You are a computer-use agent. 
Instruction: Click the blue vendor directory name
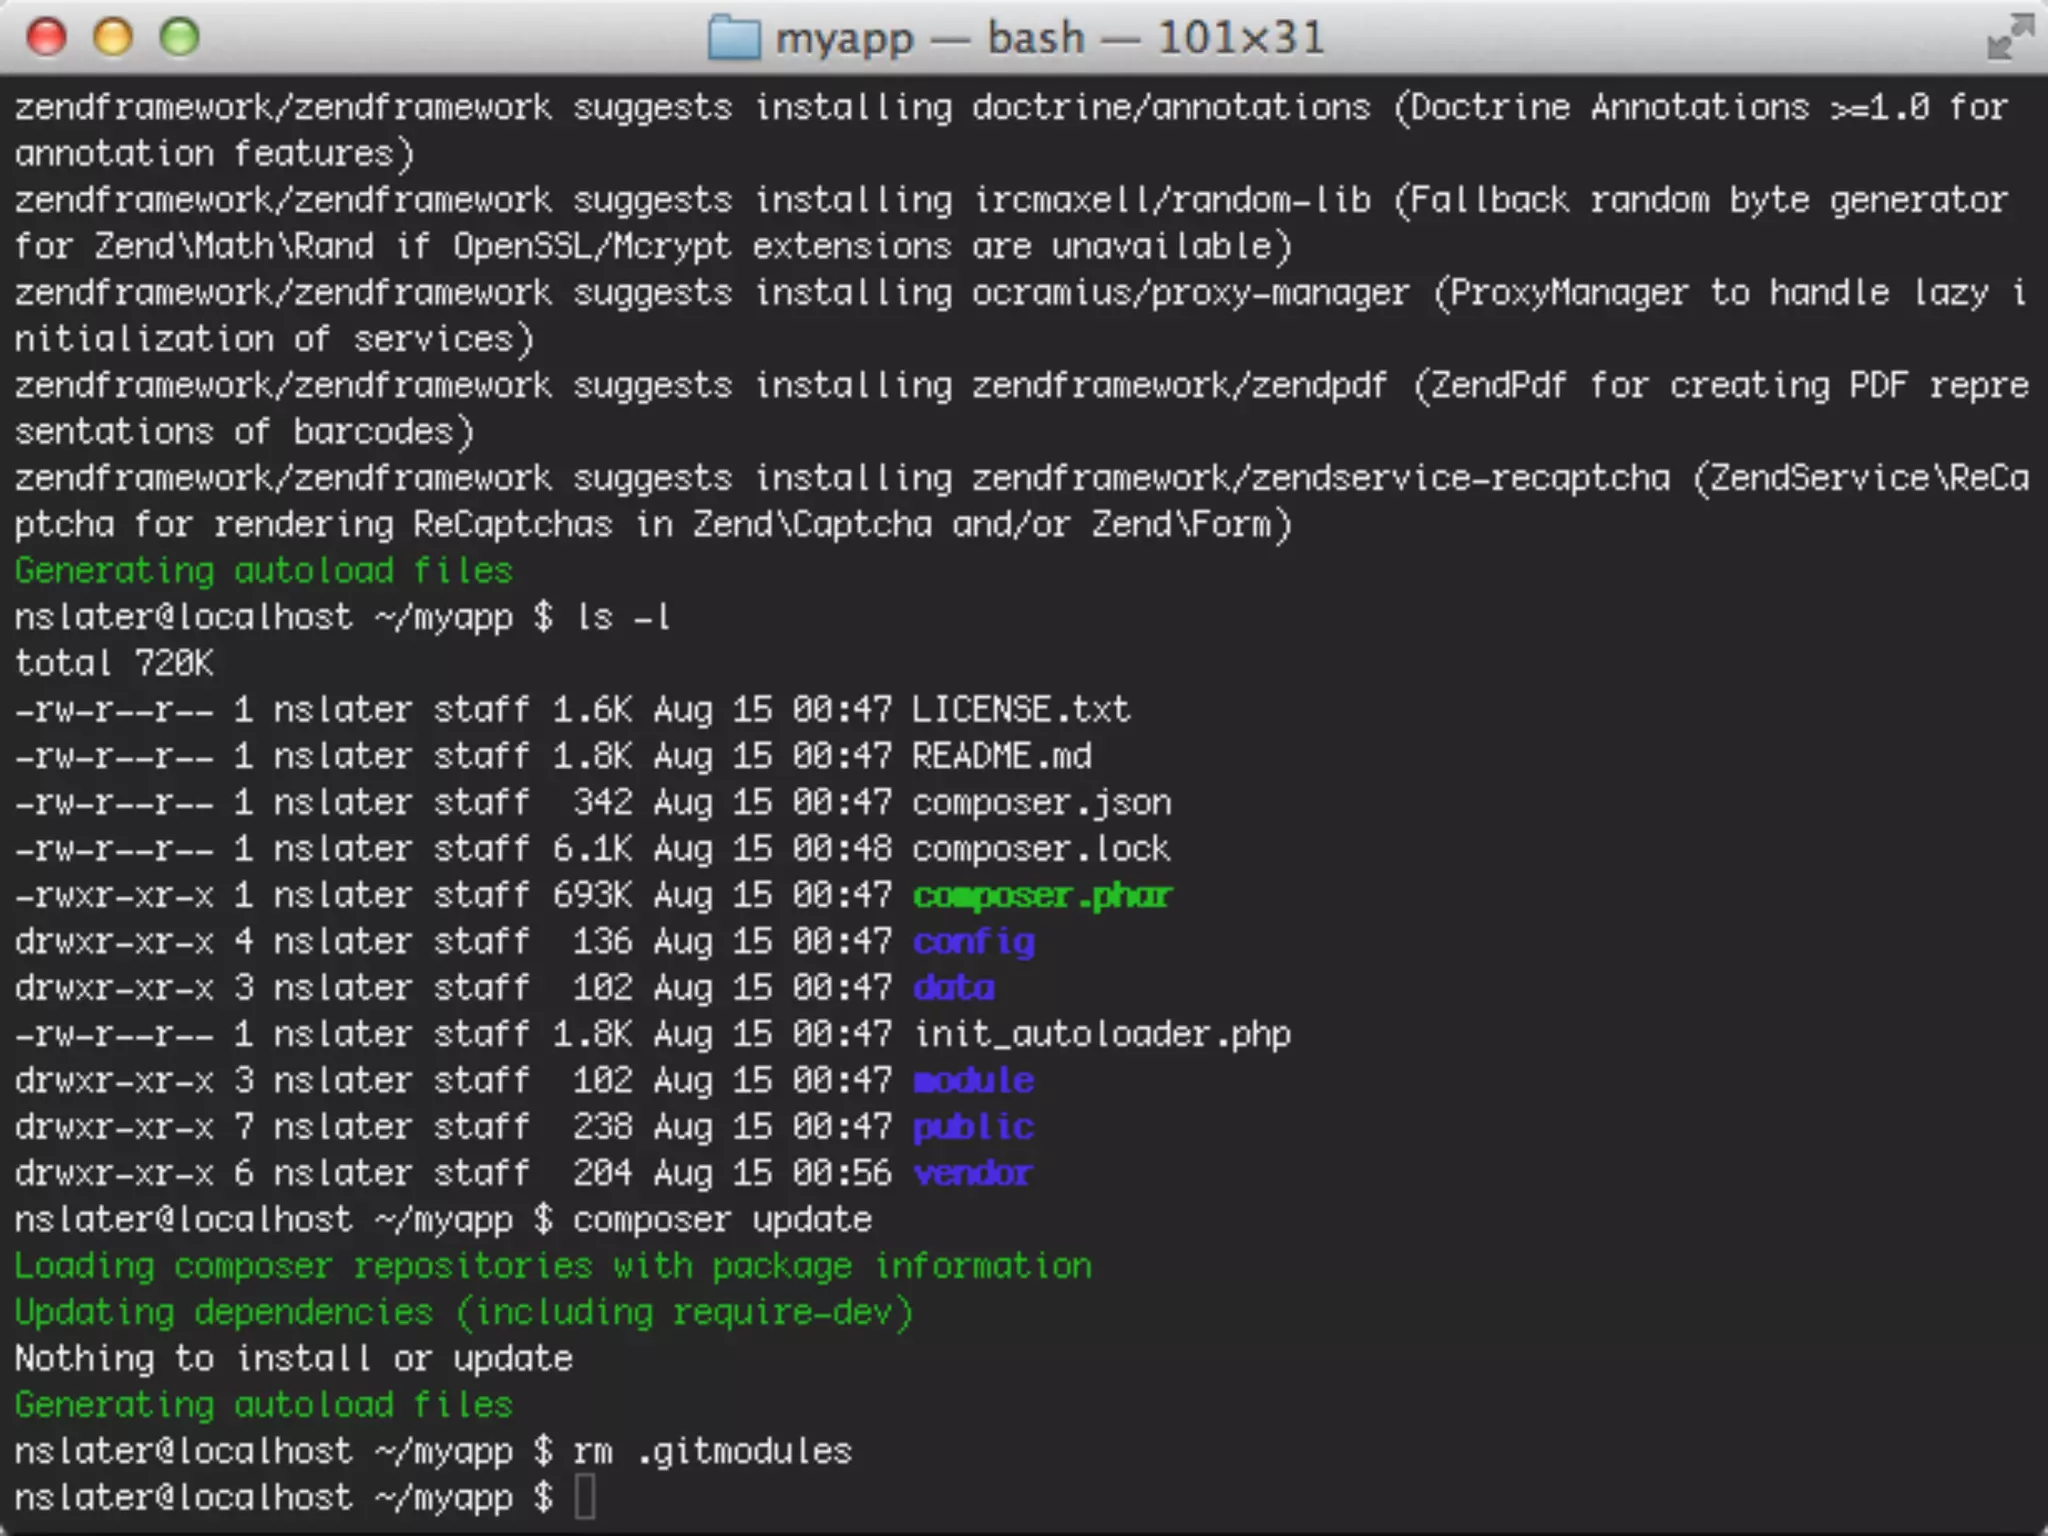pos(973,1173)
